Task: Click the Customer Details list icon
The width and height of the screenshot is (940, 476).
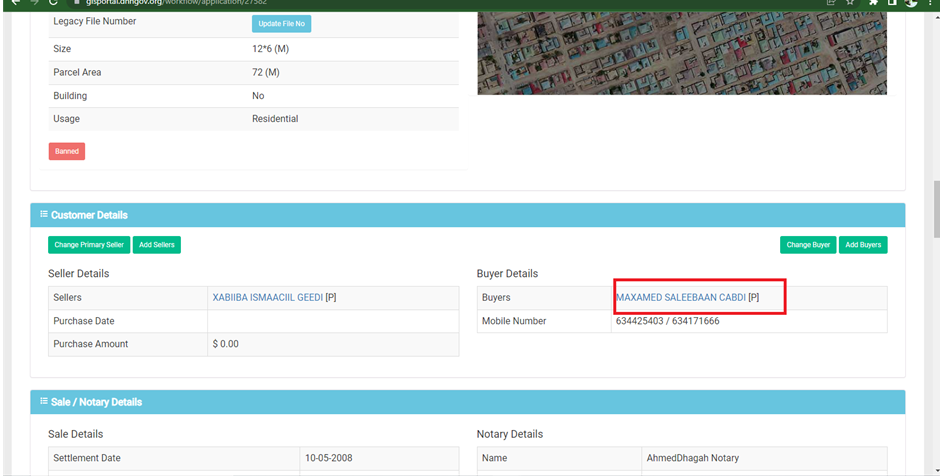Action: point(44,214)
